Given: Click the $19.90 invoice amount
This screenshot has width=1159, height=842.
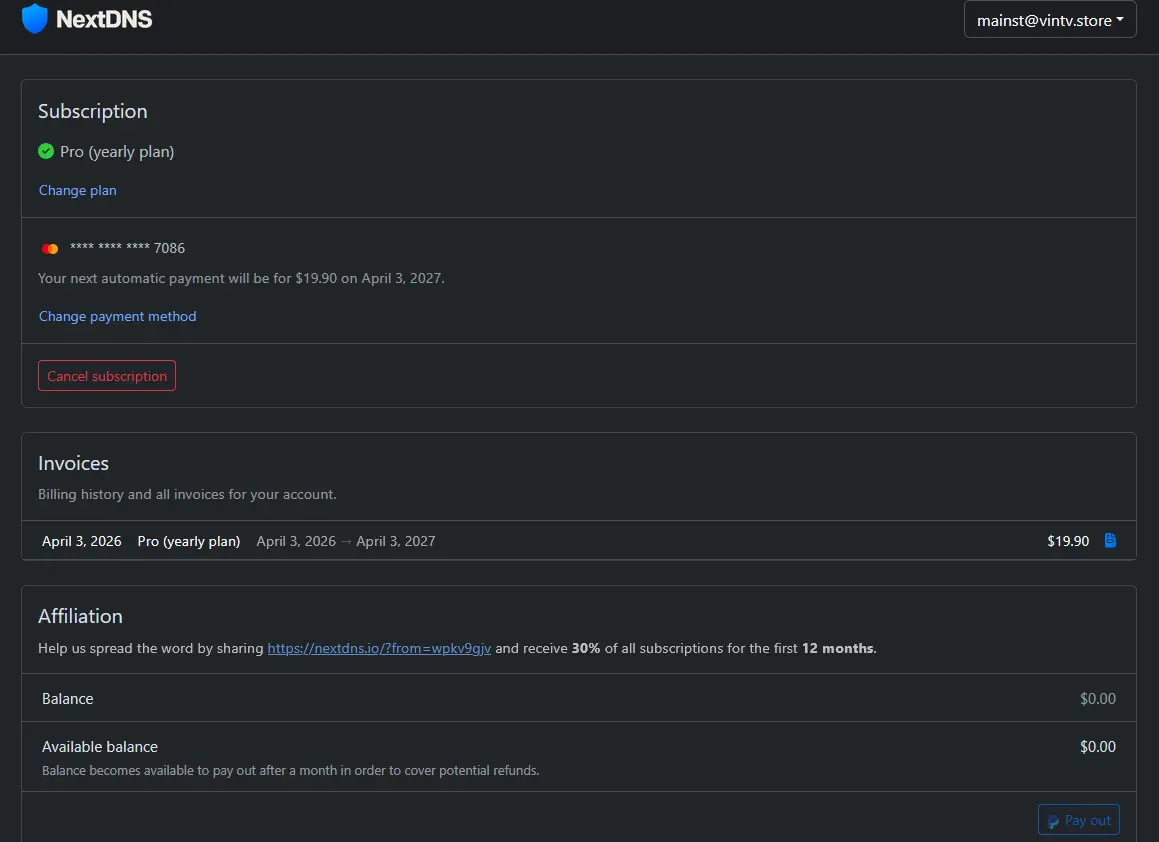Looking at the screenshot, I should (1068, 541).
